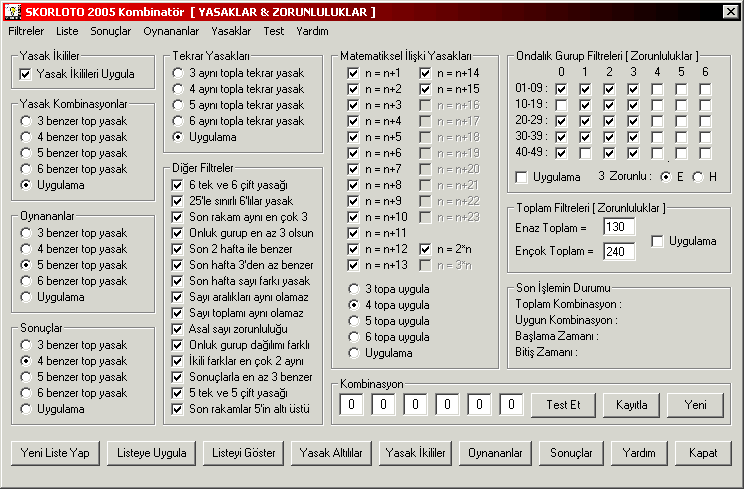Open the Sonuçlar menu

tap(111, 31)
